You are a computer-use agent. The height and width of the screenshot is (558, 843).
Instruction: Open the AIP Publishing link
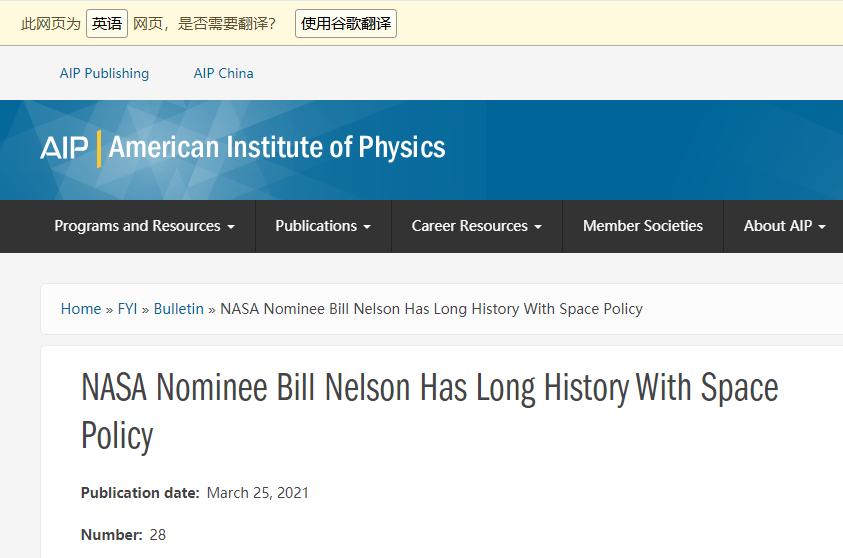pyautogui.click(x=104, y=73)
